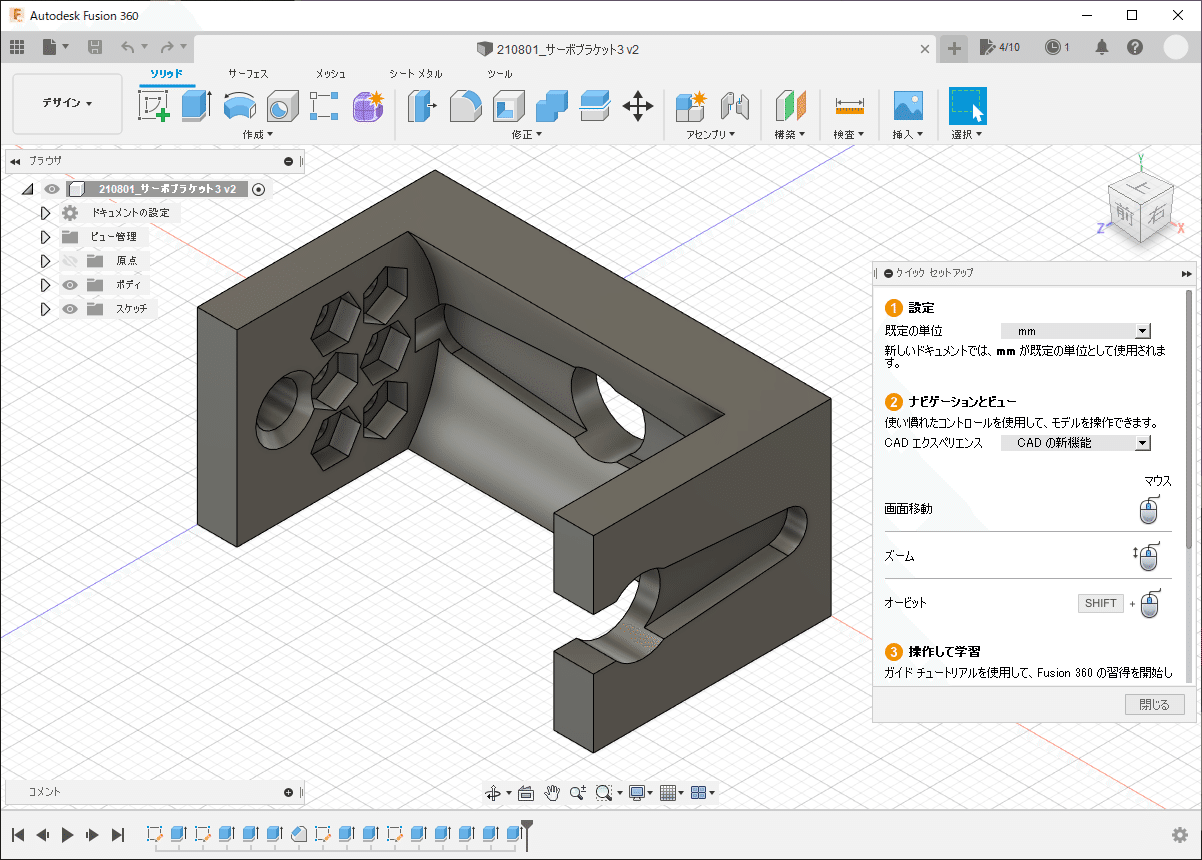
Task: Open the 作成 menu label
Action: click(257, 134)
